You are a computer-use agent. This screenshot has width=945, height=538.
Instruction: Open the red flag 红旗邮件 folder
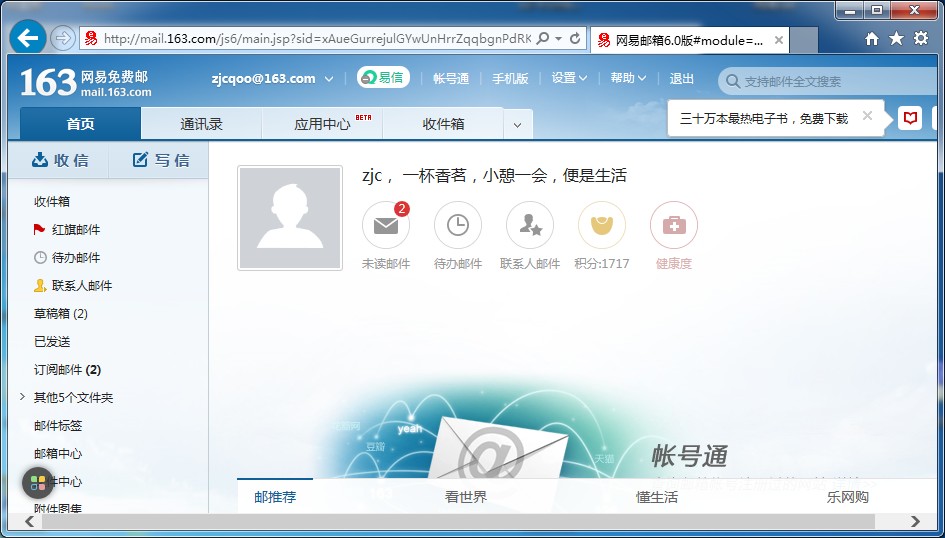pyautogui.click(x=67, y=230)
